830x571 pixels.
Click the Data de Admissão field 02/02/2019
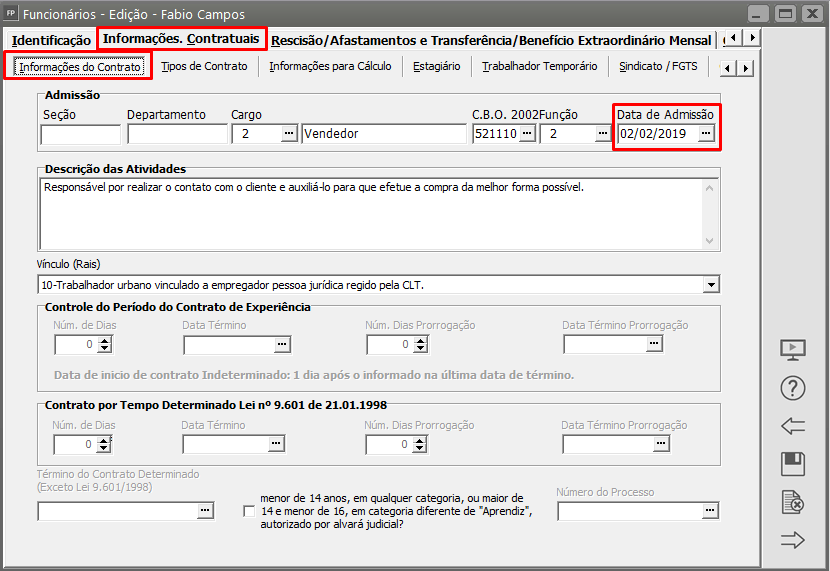click(x=658, y=134)
